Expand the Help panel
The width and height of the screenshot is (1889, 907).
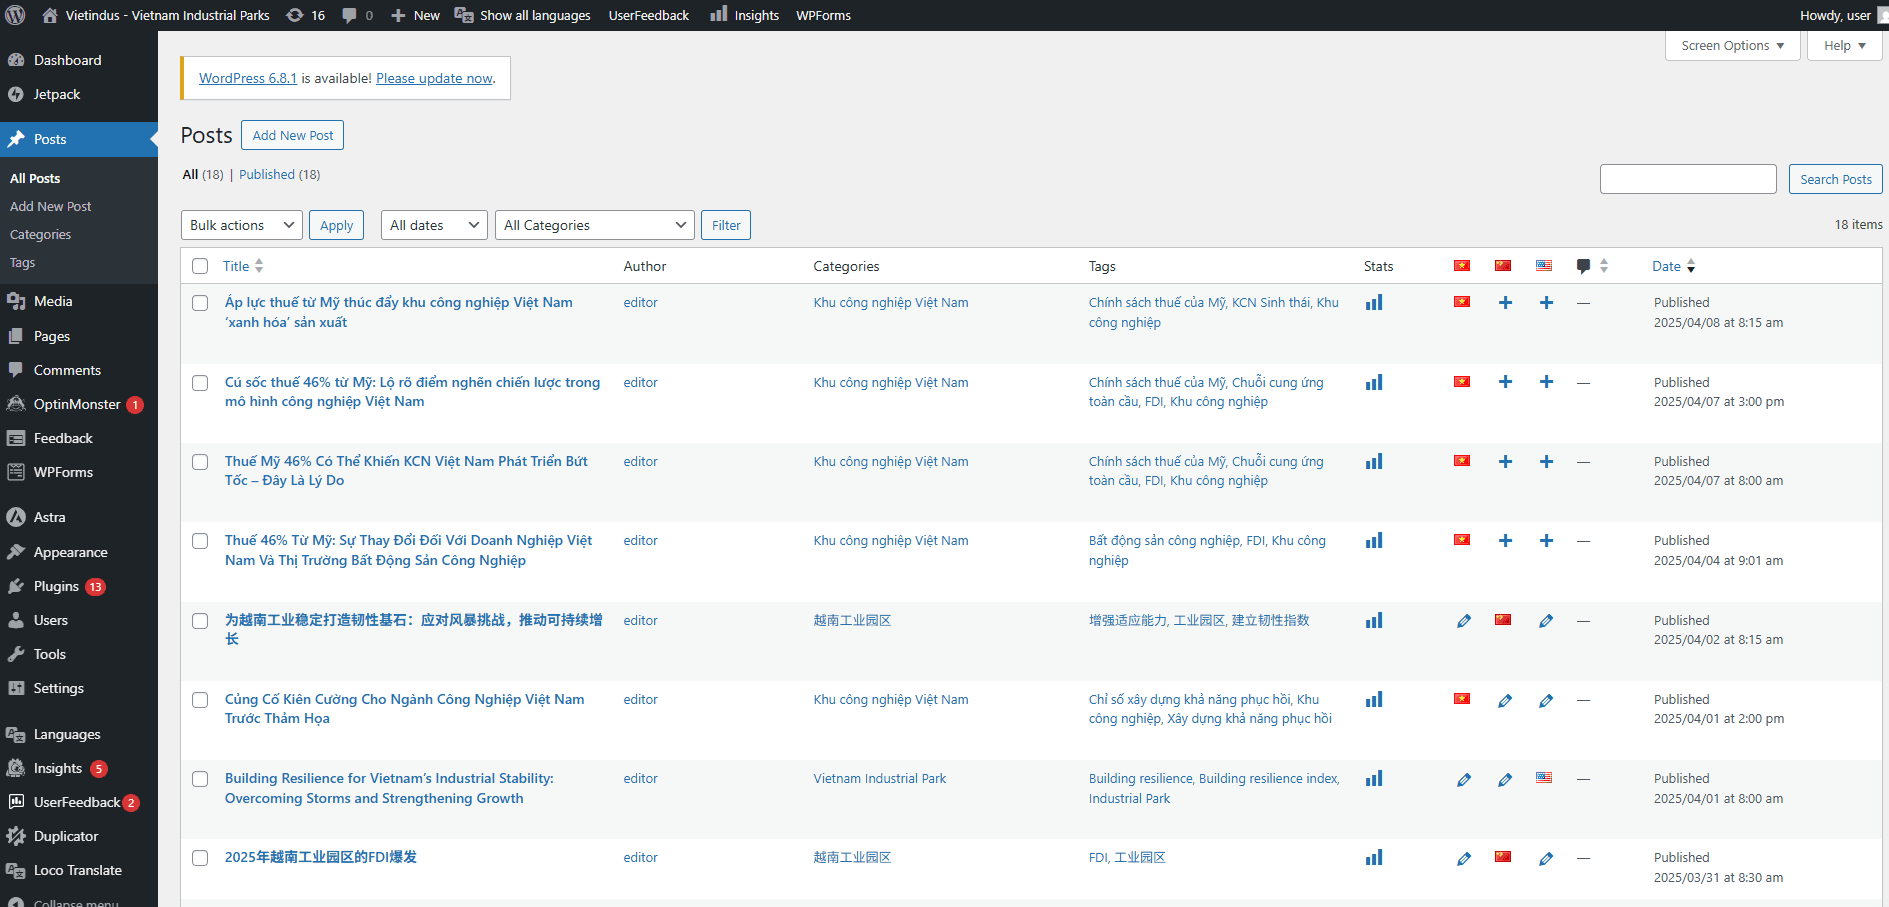tap(1844, 46)
